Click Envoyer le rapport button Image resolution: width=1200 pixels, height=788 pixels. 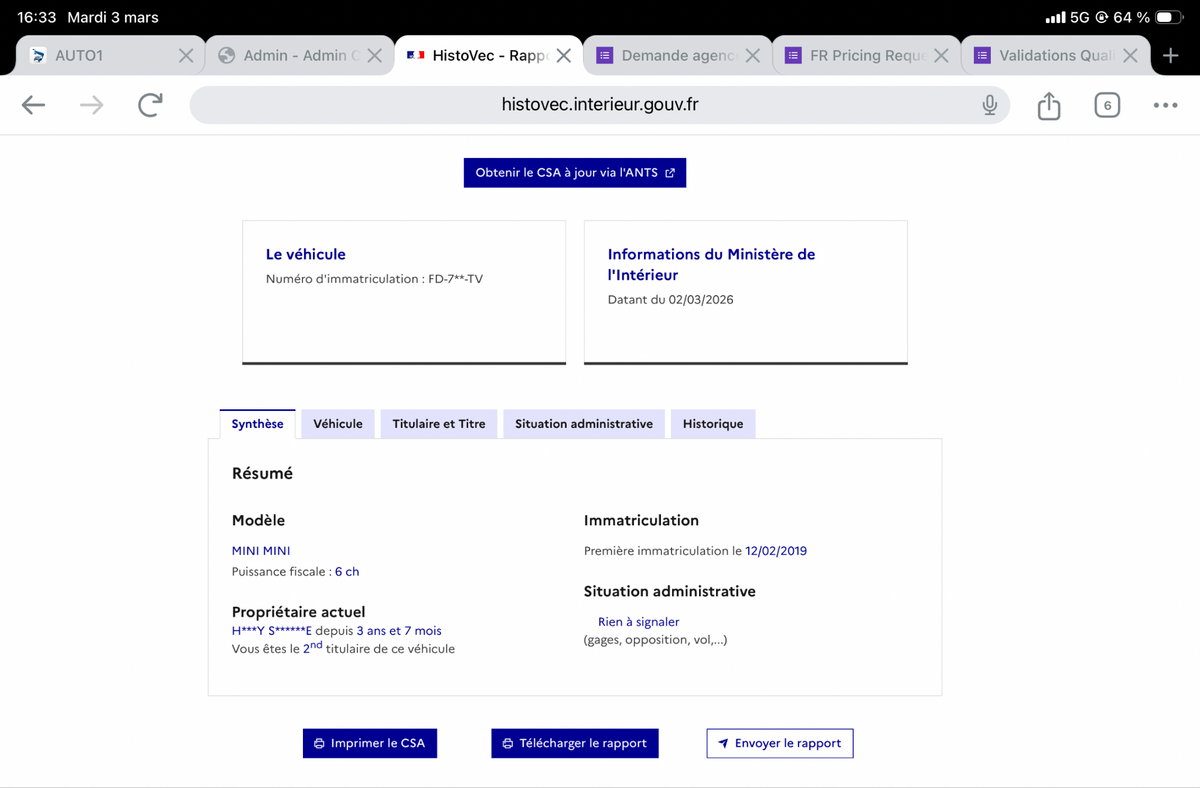tap(780, 743)
